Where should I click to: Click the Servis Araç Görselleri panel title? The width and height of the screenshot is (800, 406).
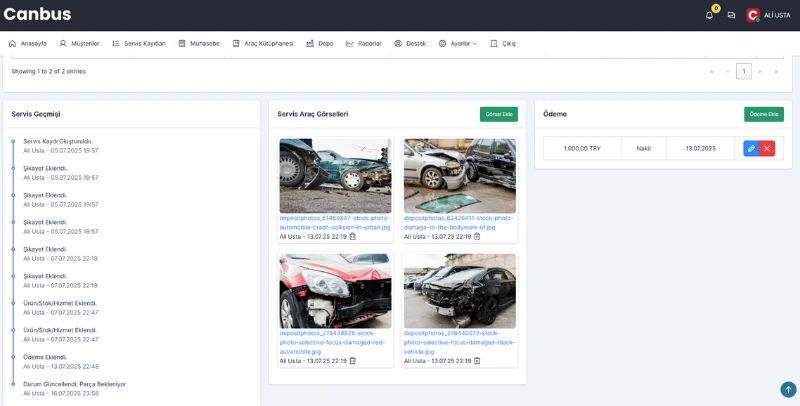pos(313,114)
